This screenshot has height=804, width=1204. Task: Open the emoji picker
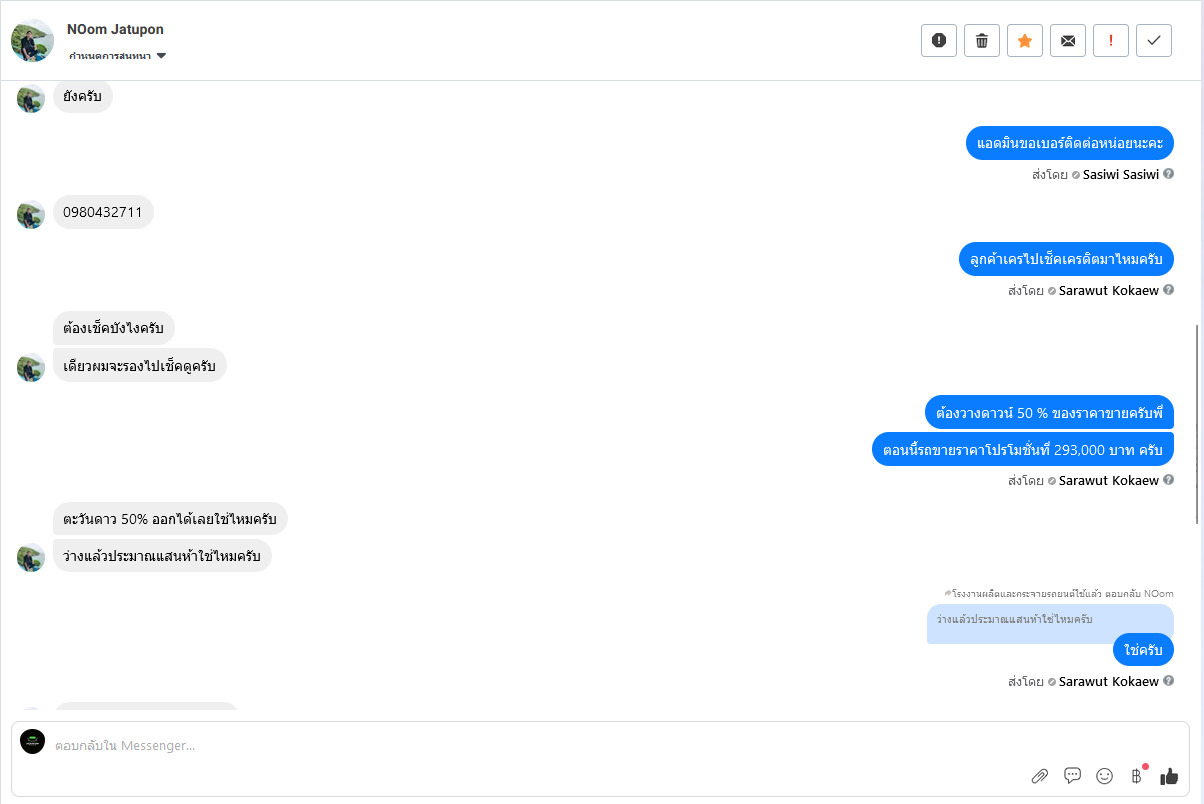[x=1104, y=776]
